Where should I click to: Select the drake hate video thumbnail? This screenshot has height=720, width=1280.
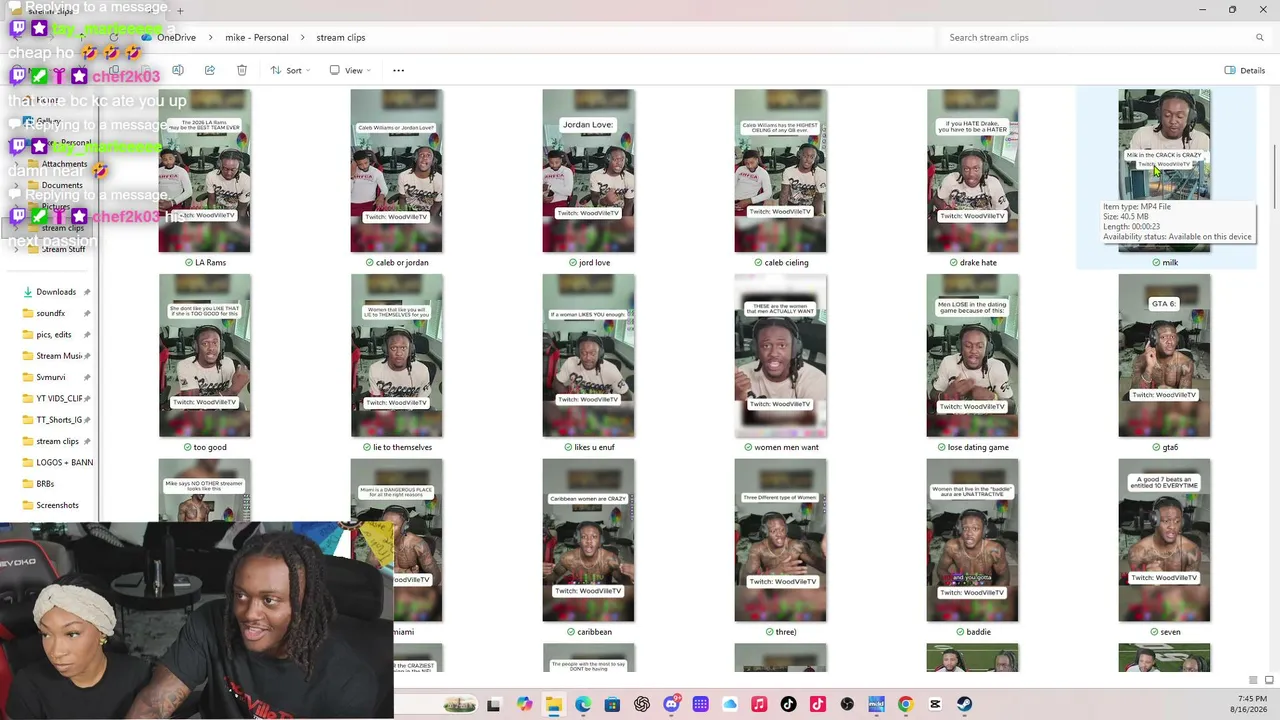tap(972, 171)
